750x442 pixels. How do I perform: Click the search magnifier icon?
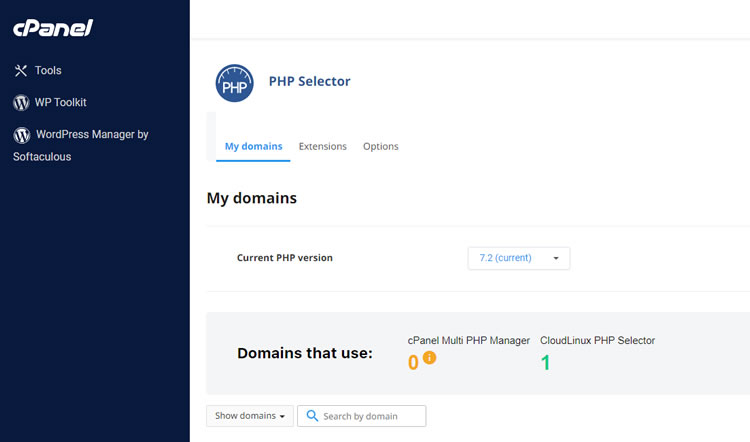coord(312,416)
